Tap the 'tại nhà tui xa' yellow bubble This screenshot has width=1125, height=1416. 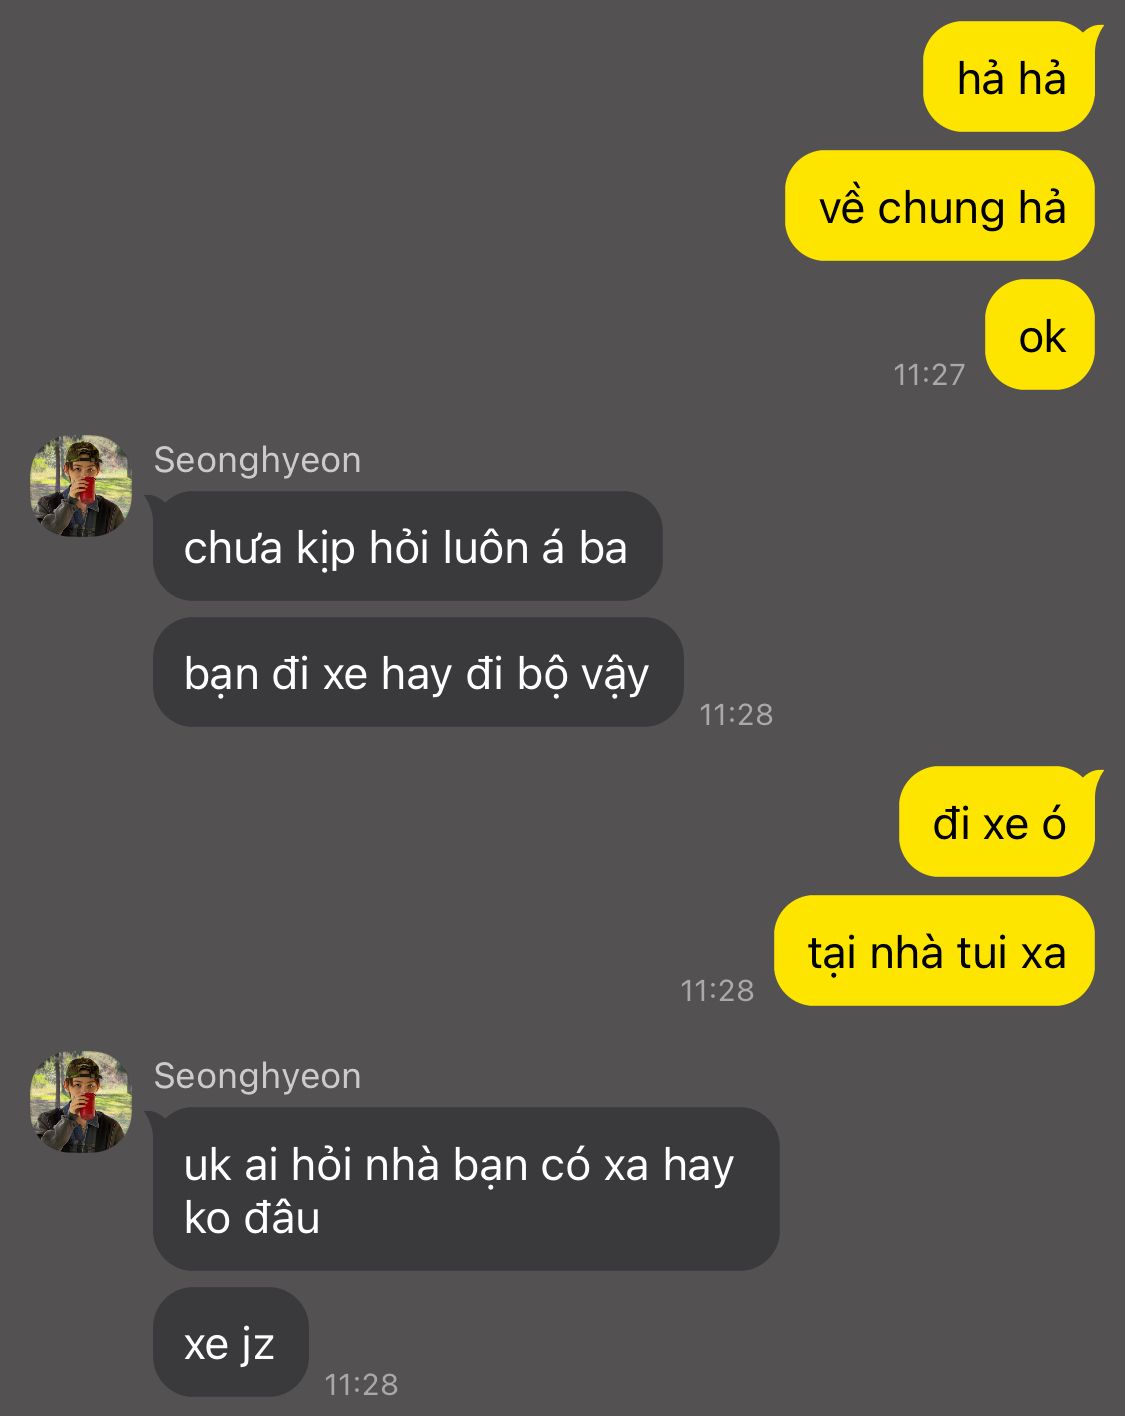pyautogui.click(x=935, y=950)
